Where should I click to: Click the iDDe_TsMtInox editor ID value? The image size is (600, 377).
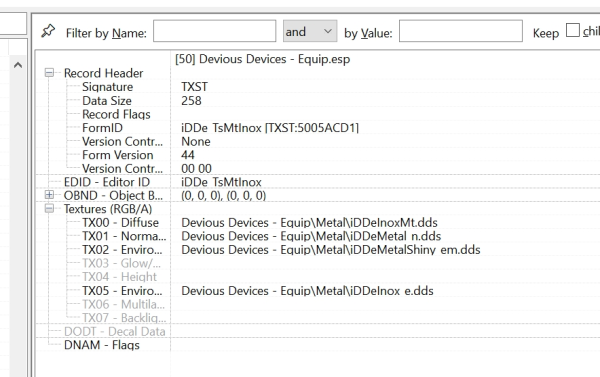pyautogui.click(x=222, y=182)
